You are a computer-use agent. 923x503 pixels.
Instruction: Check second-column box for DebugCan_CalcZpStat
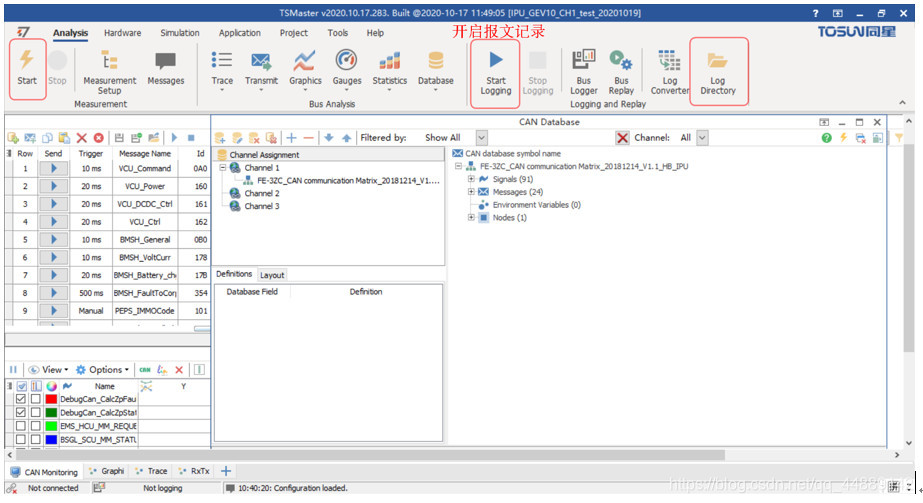pyautogui.click(x=36, y=412)
